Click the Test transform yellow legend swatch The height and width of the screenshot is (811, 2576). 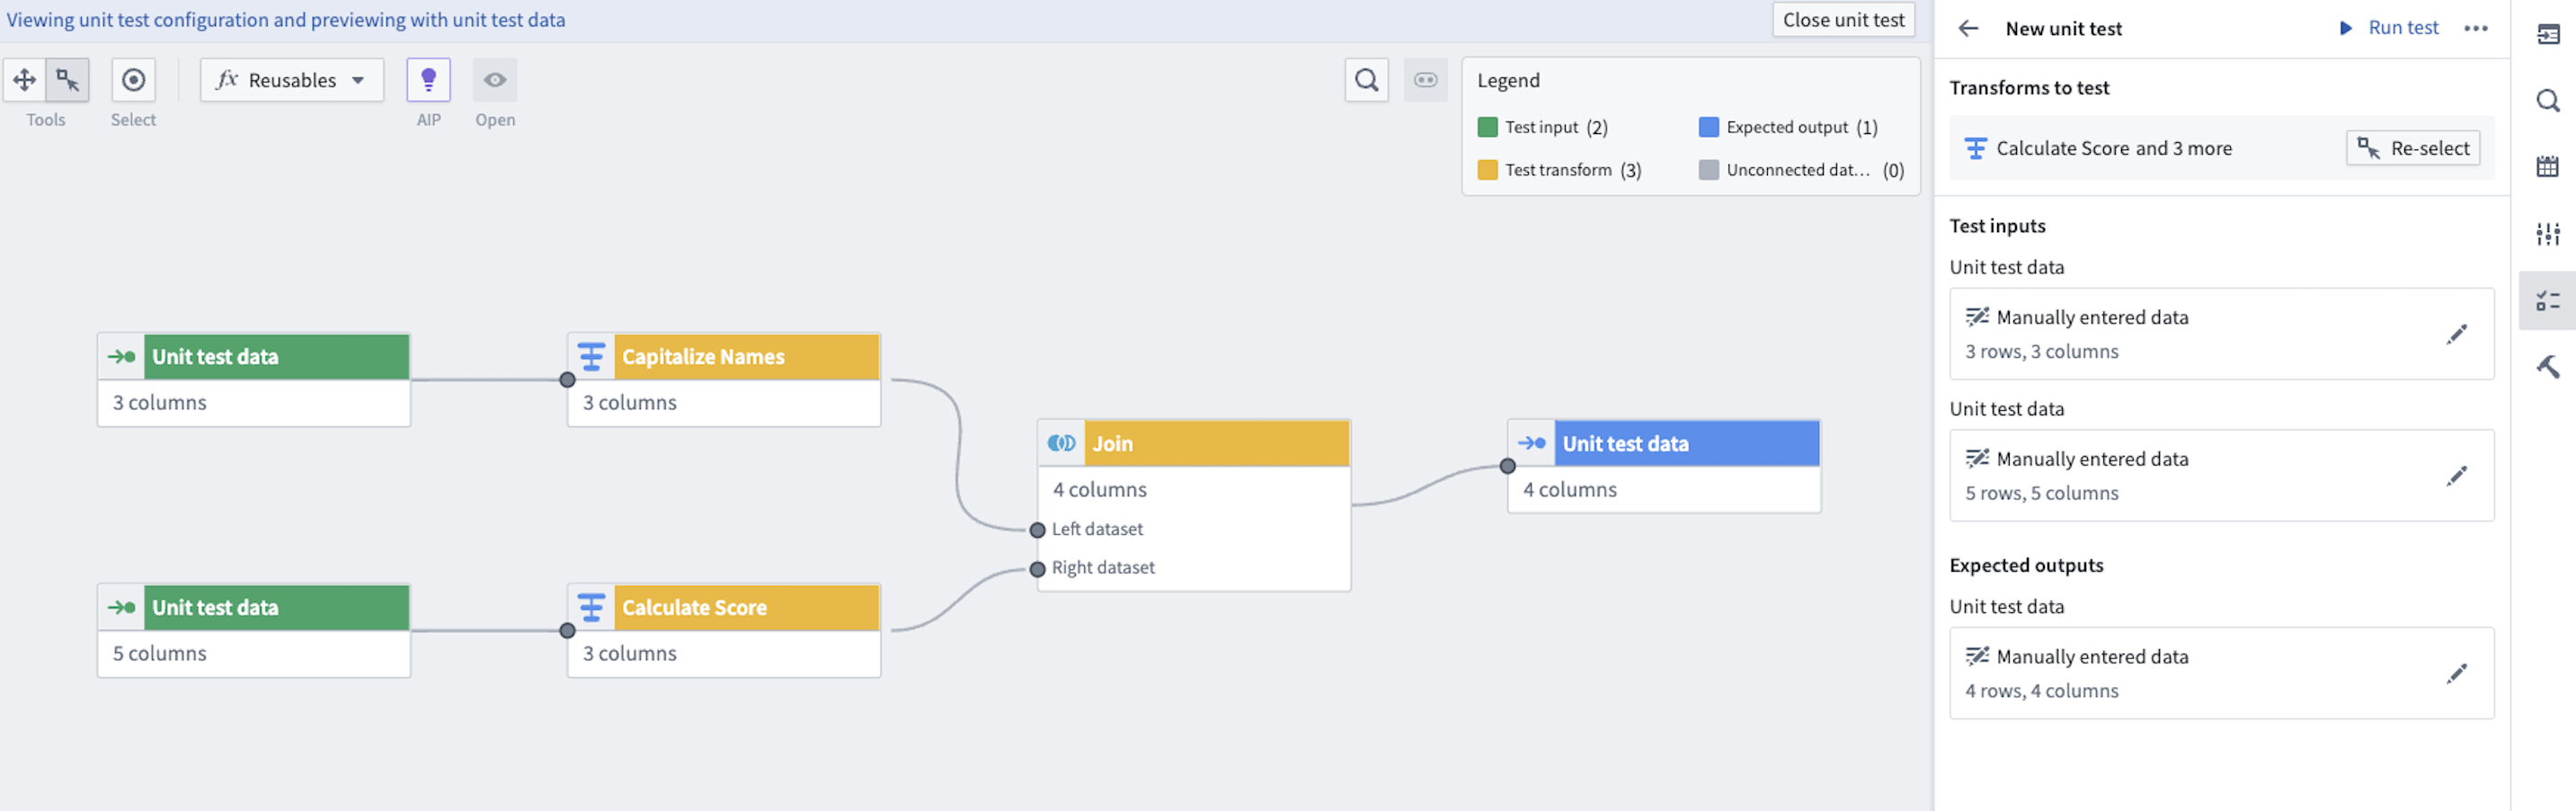[x=1487, y=170]
